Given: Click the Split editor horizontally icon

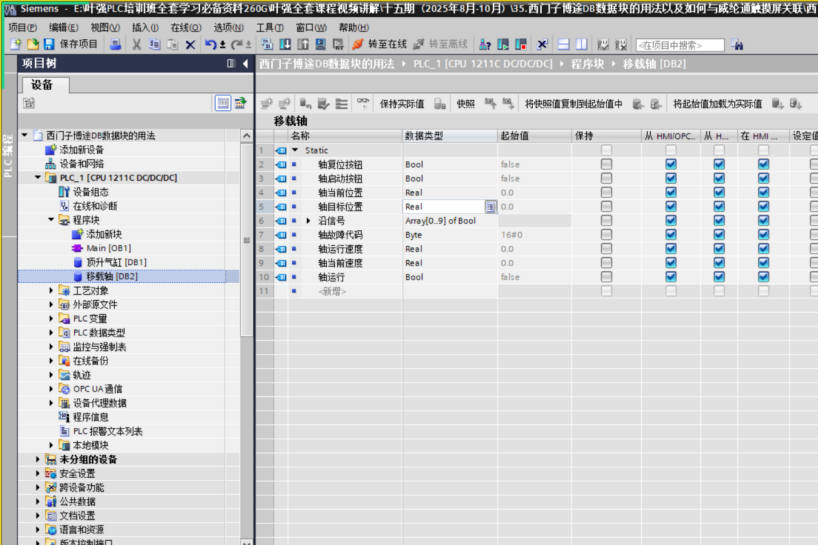Looking at the screenshot, I should (564, 44).
